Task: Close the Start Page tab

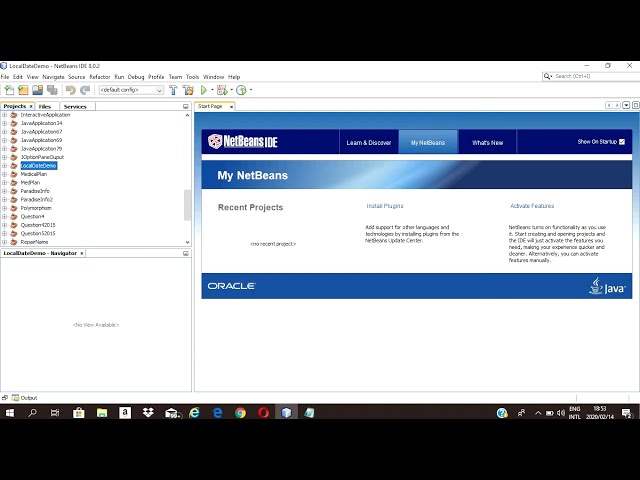Action: tap(231, 107)
